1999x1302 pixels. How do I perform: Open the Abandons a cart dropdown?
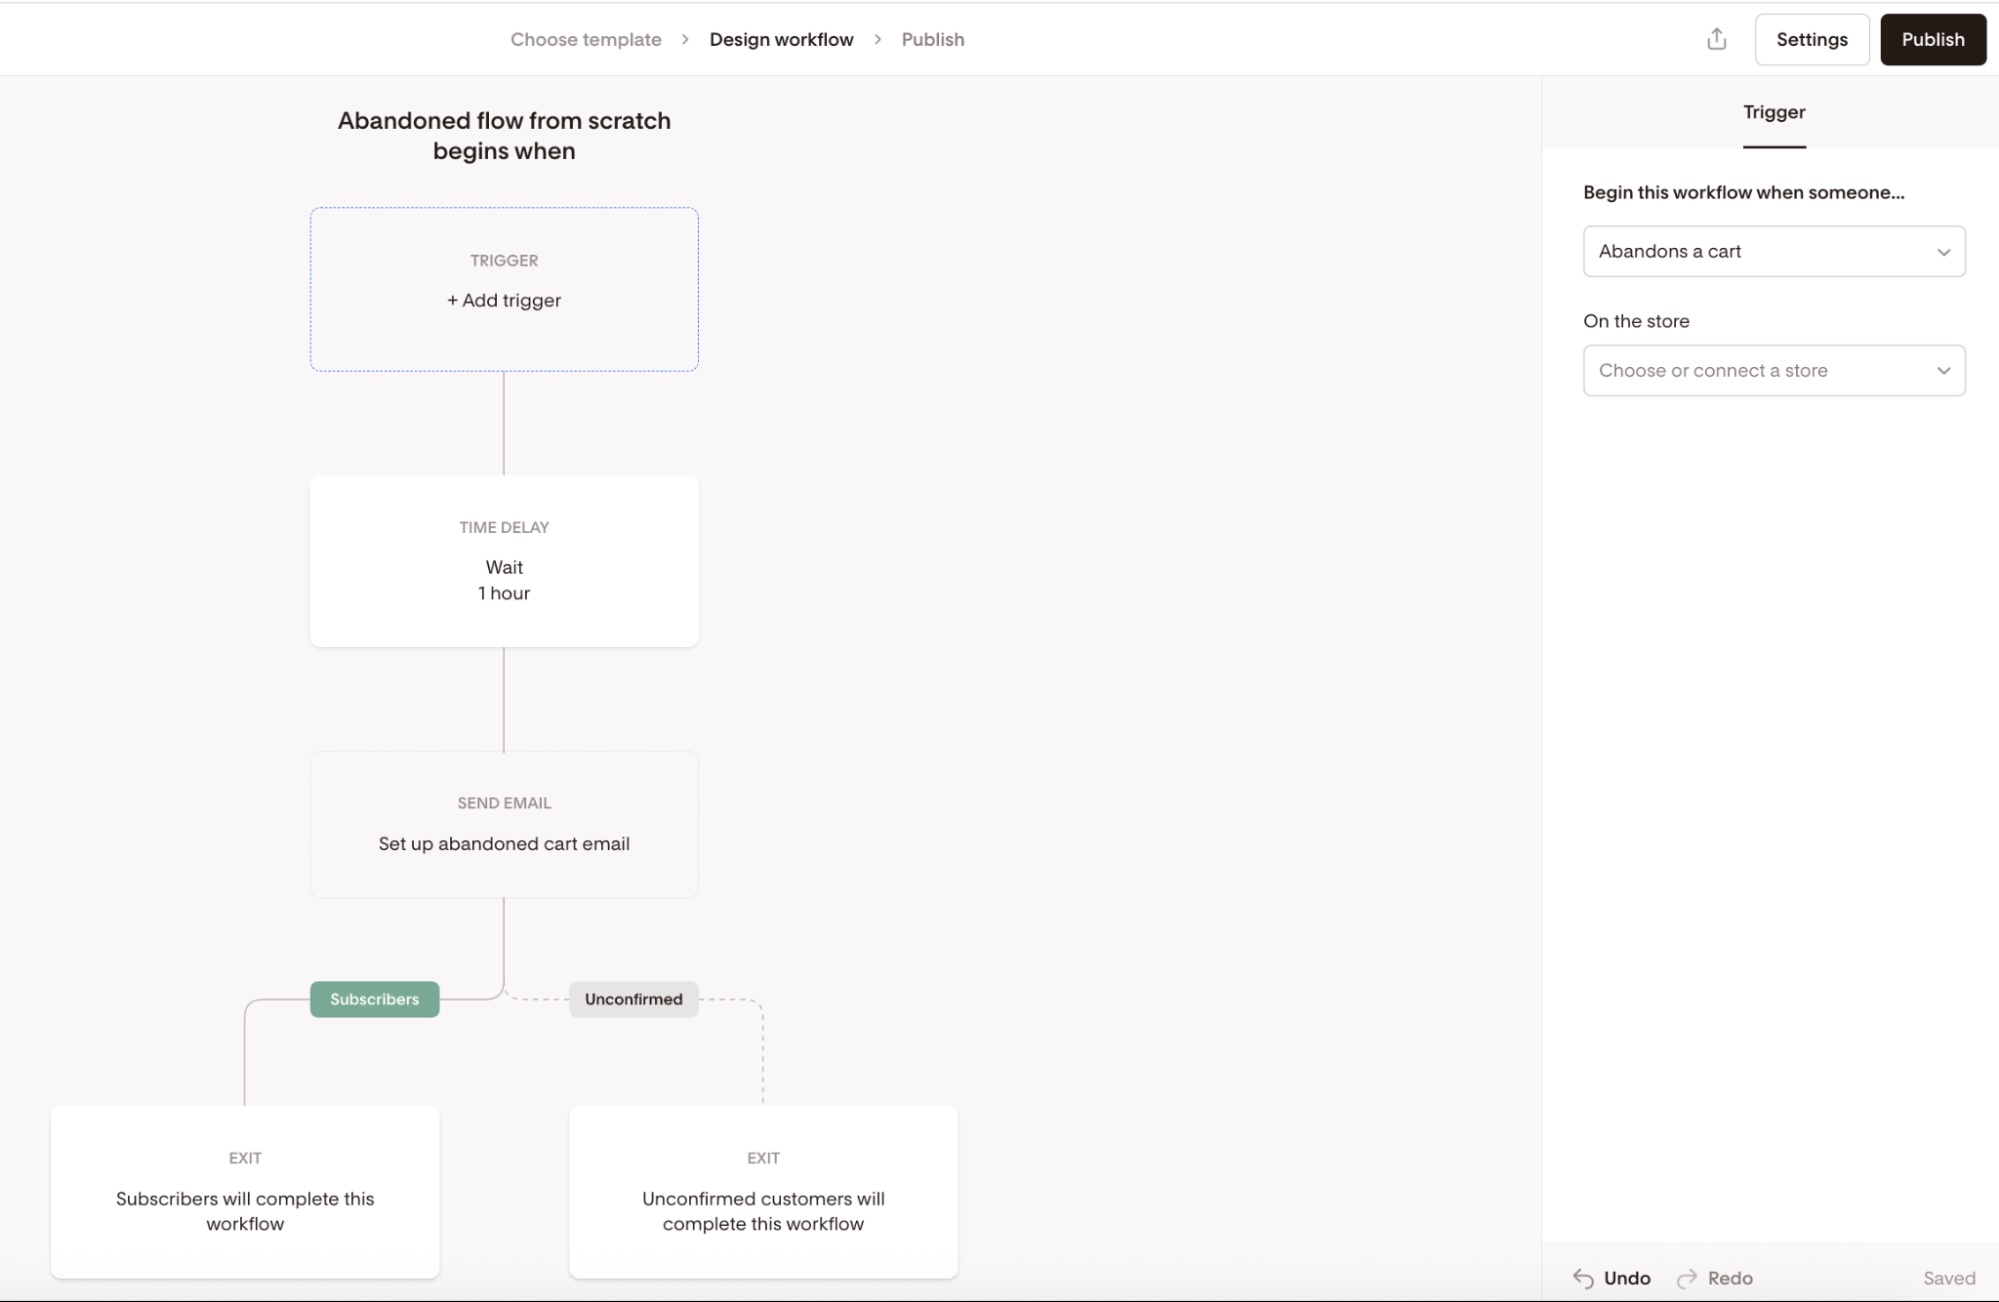1774,251
